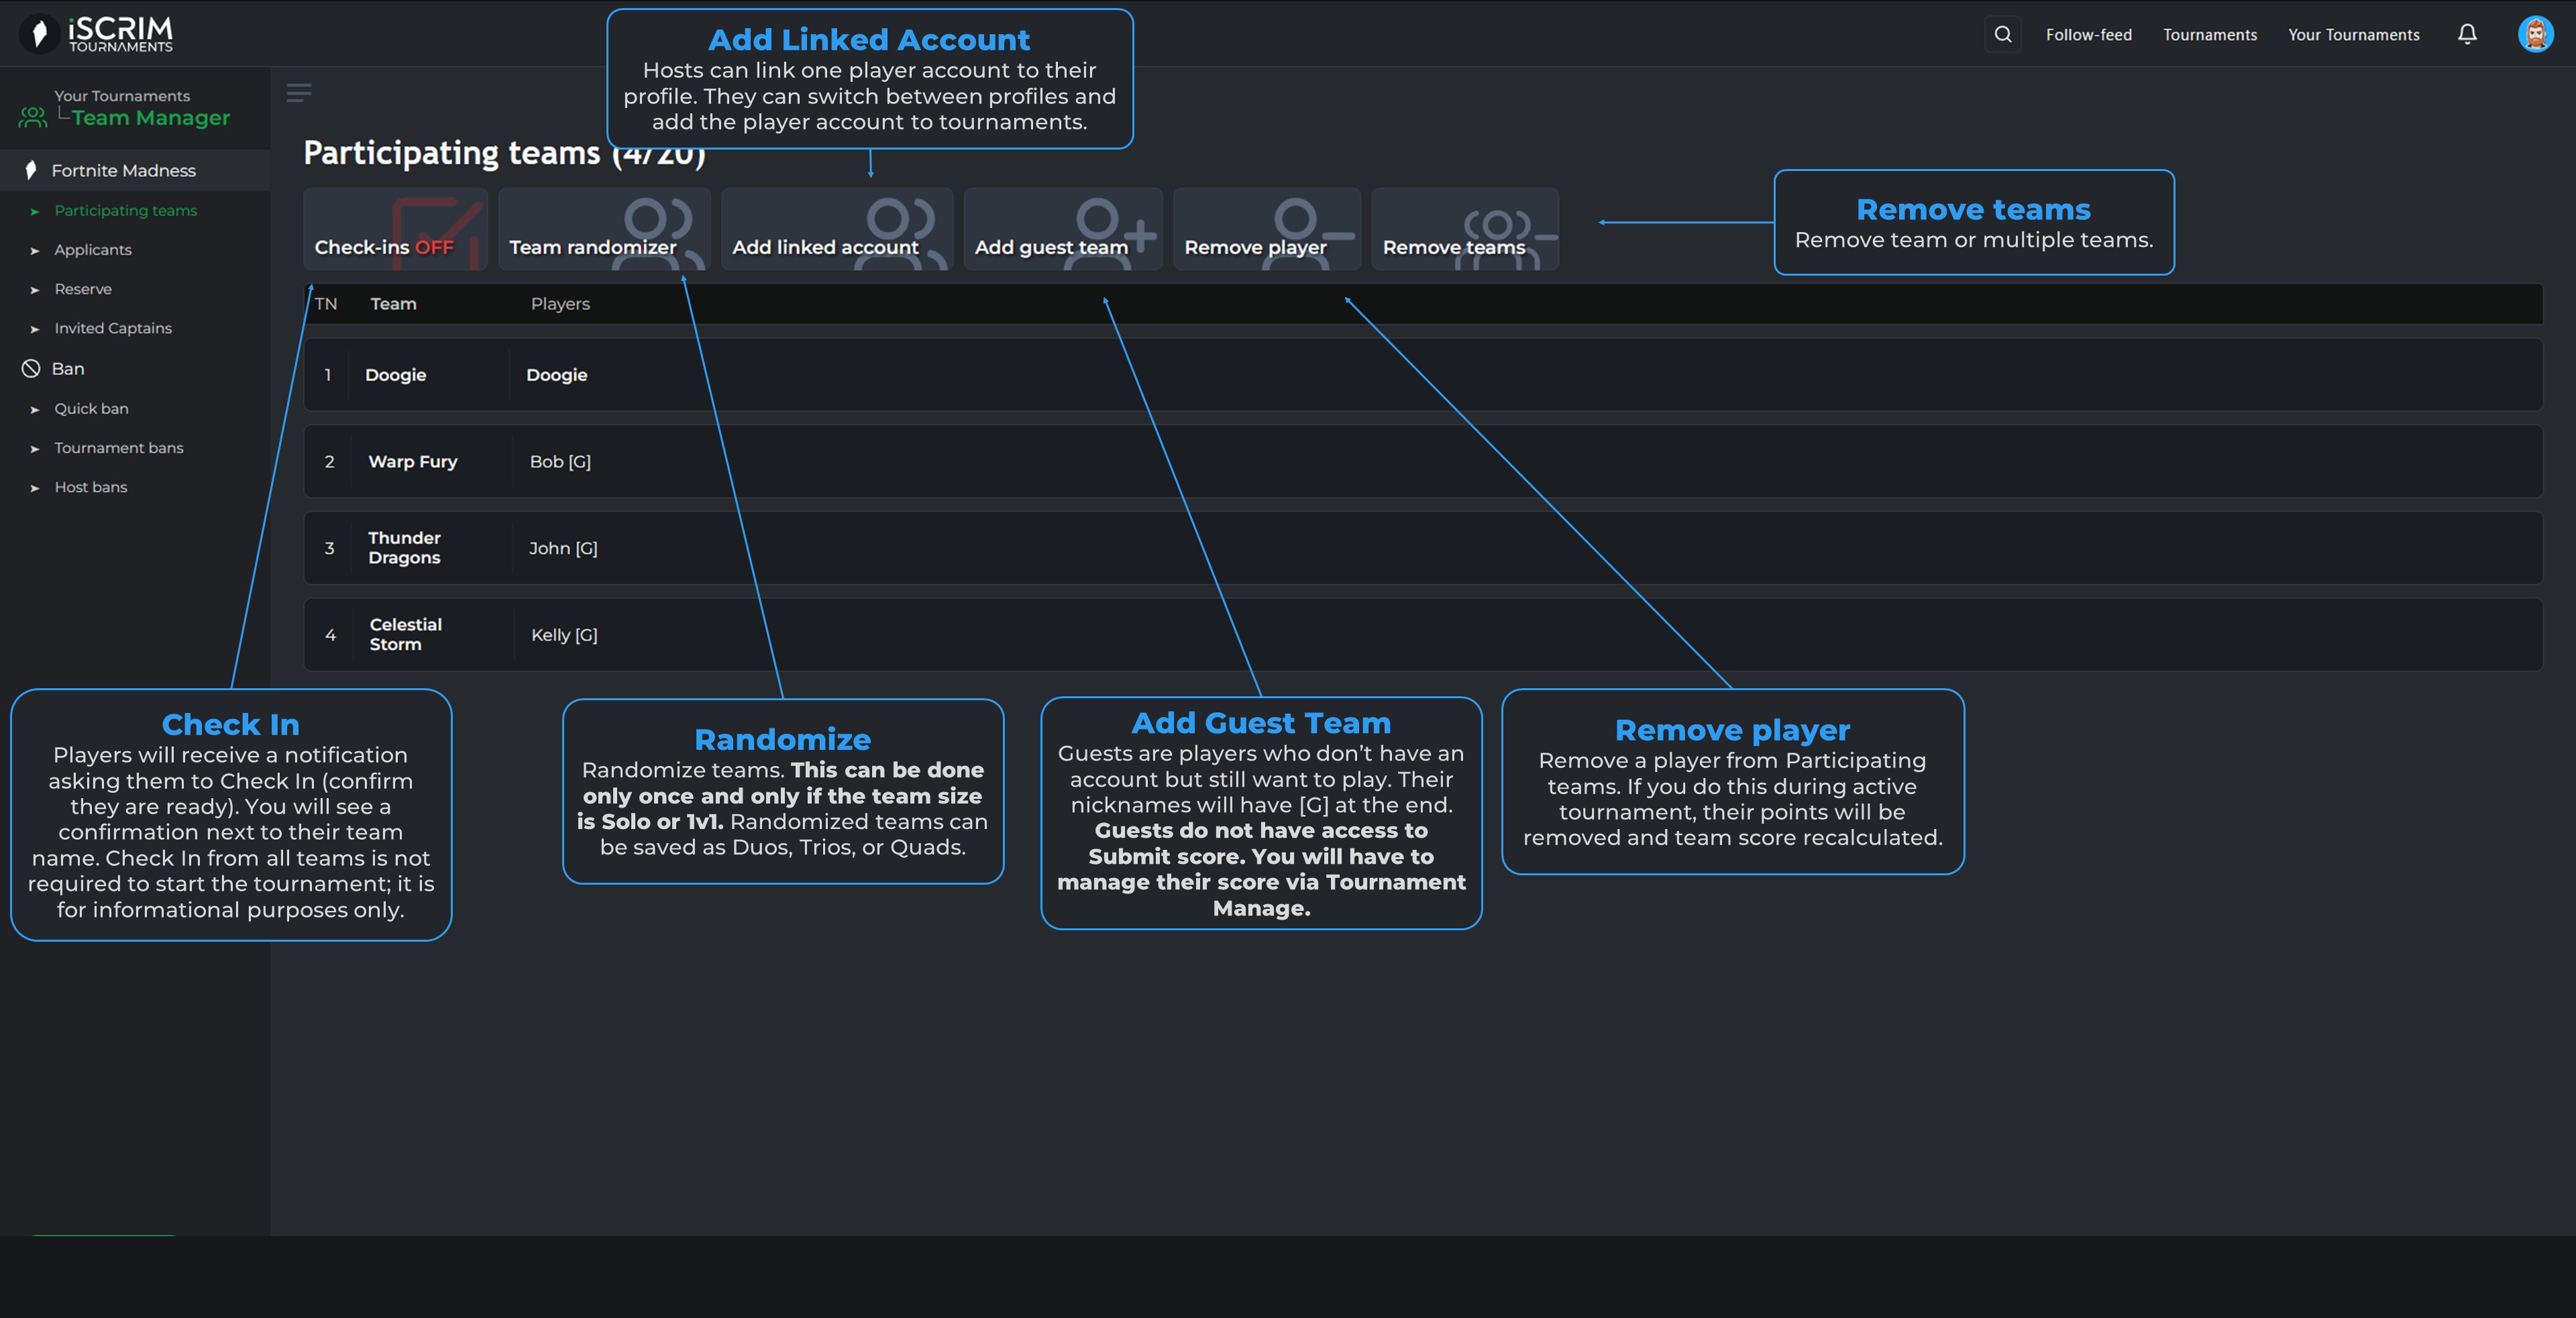Go to Your Tournaments top menu
Viewport: 2576px width, 1318px height.
click(2353, 35)
